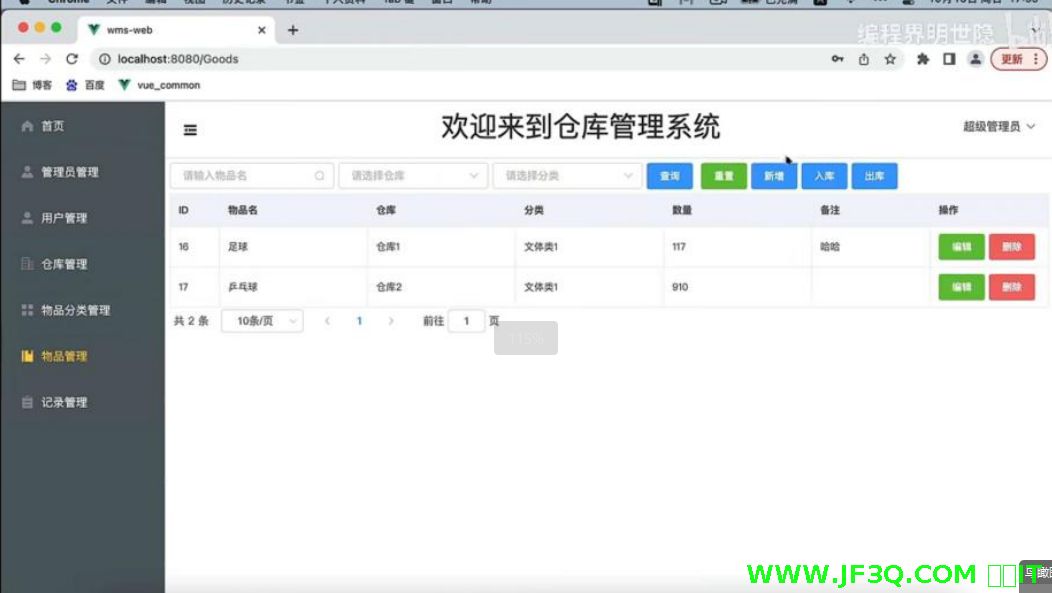This screenshot has width=1052, height=593.
Task: Expand the 请选择分类 category dropdown
Action: [567, 176]
